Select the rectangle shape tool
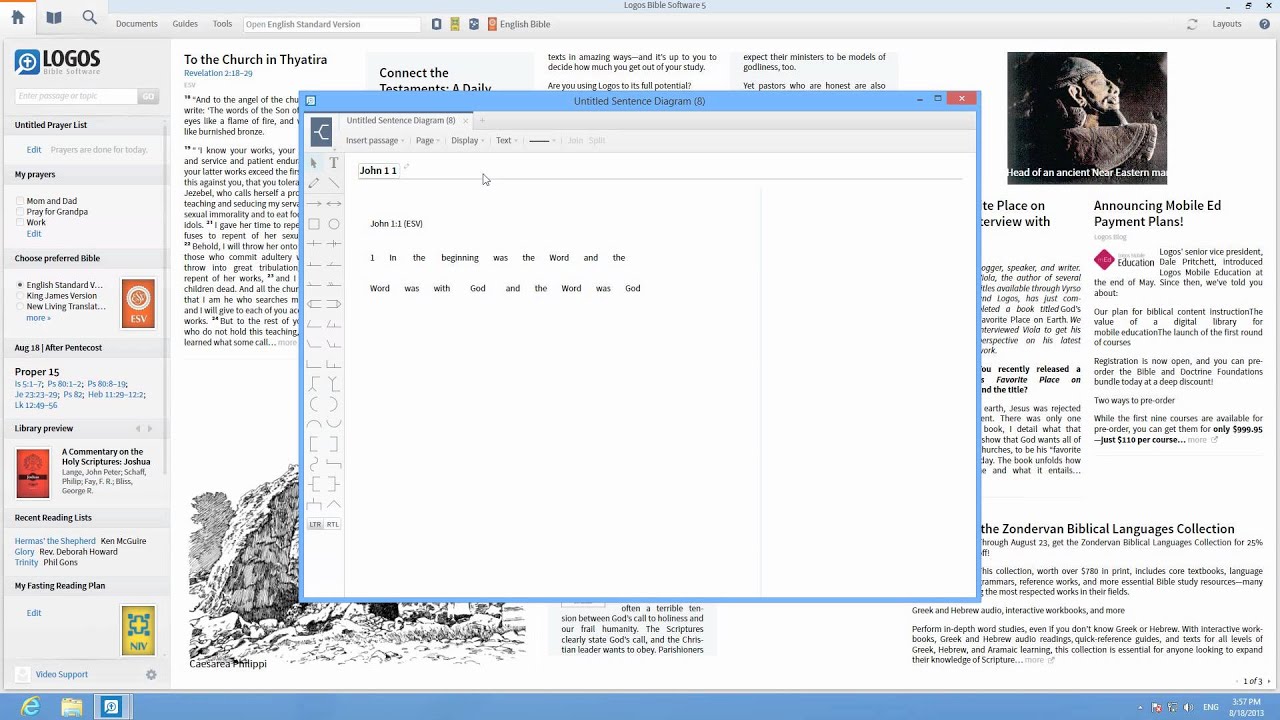This screenshot has width=1280, height=720. (x=314, y=224)
